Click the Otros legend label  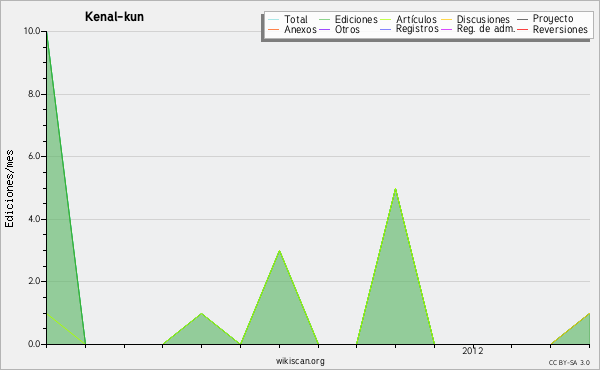347,29
